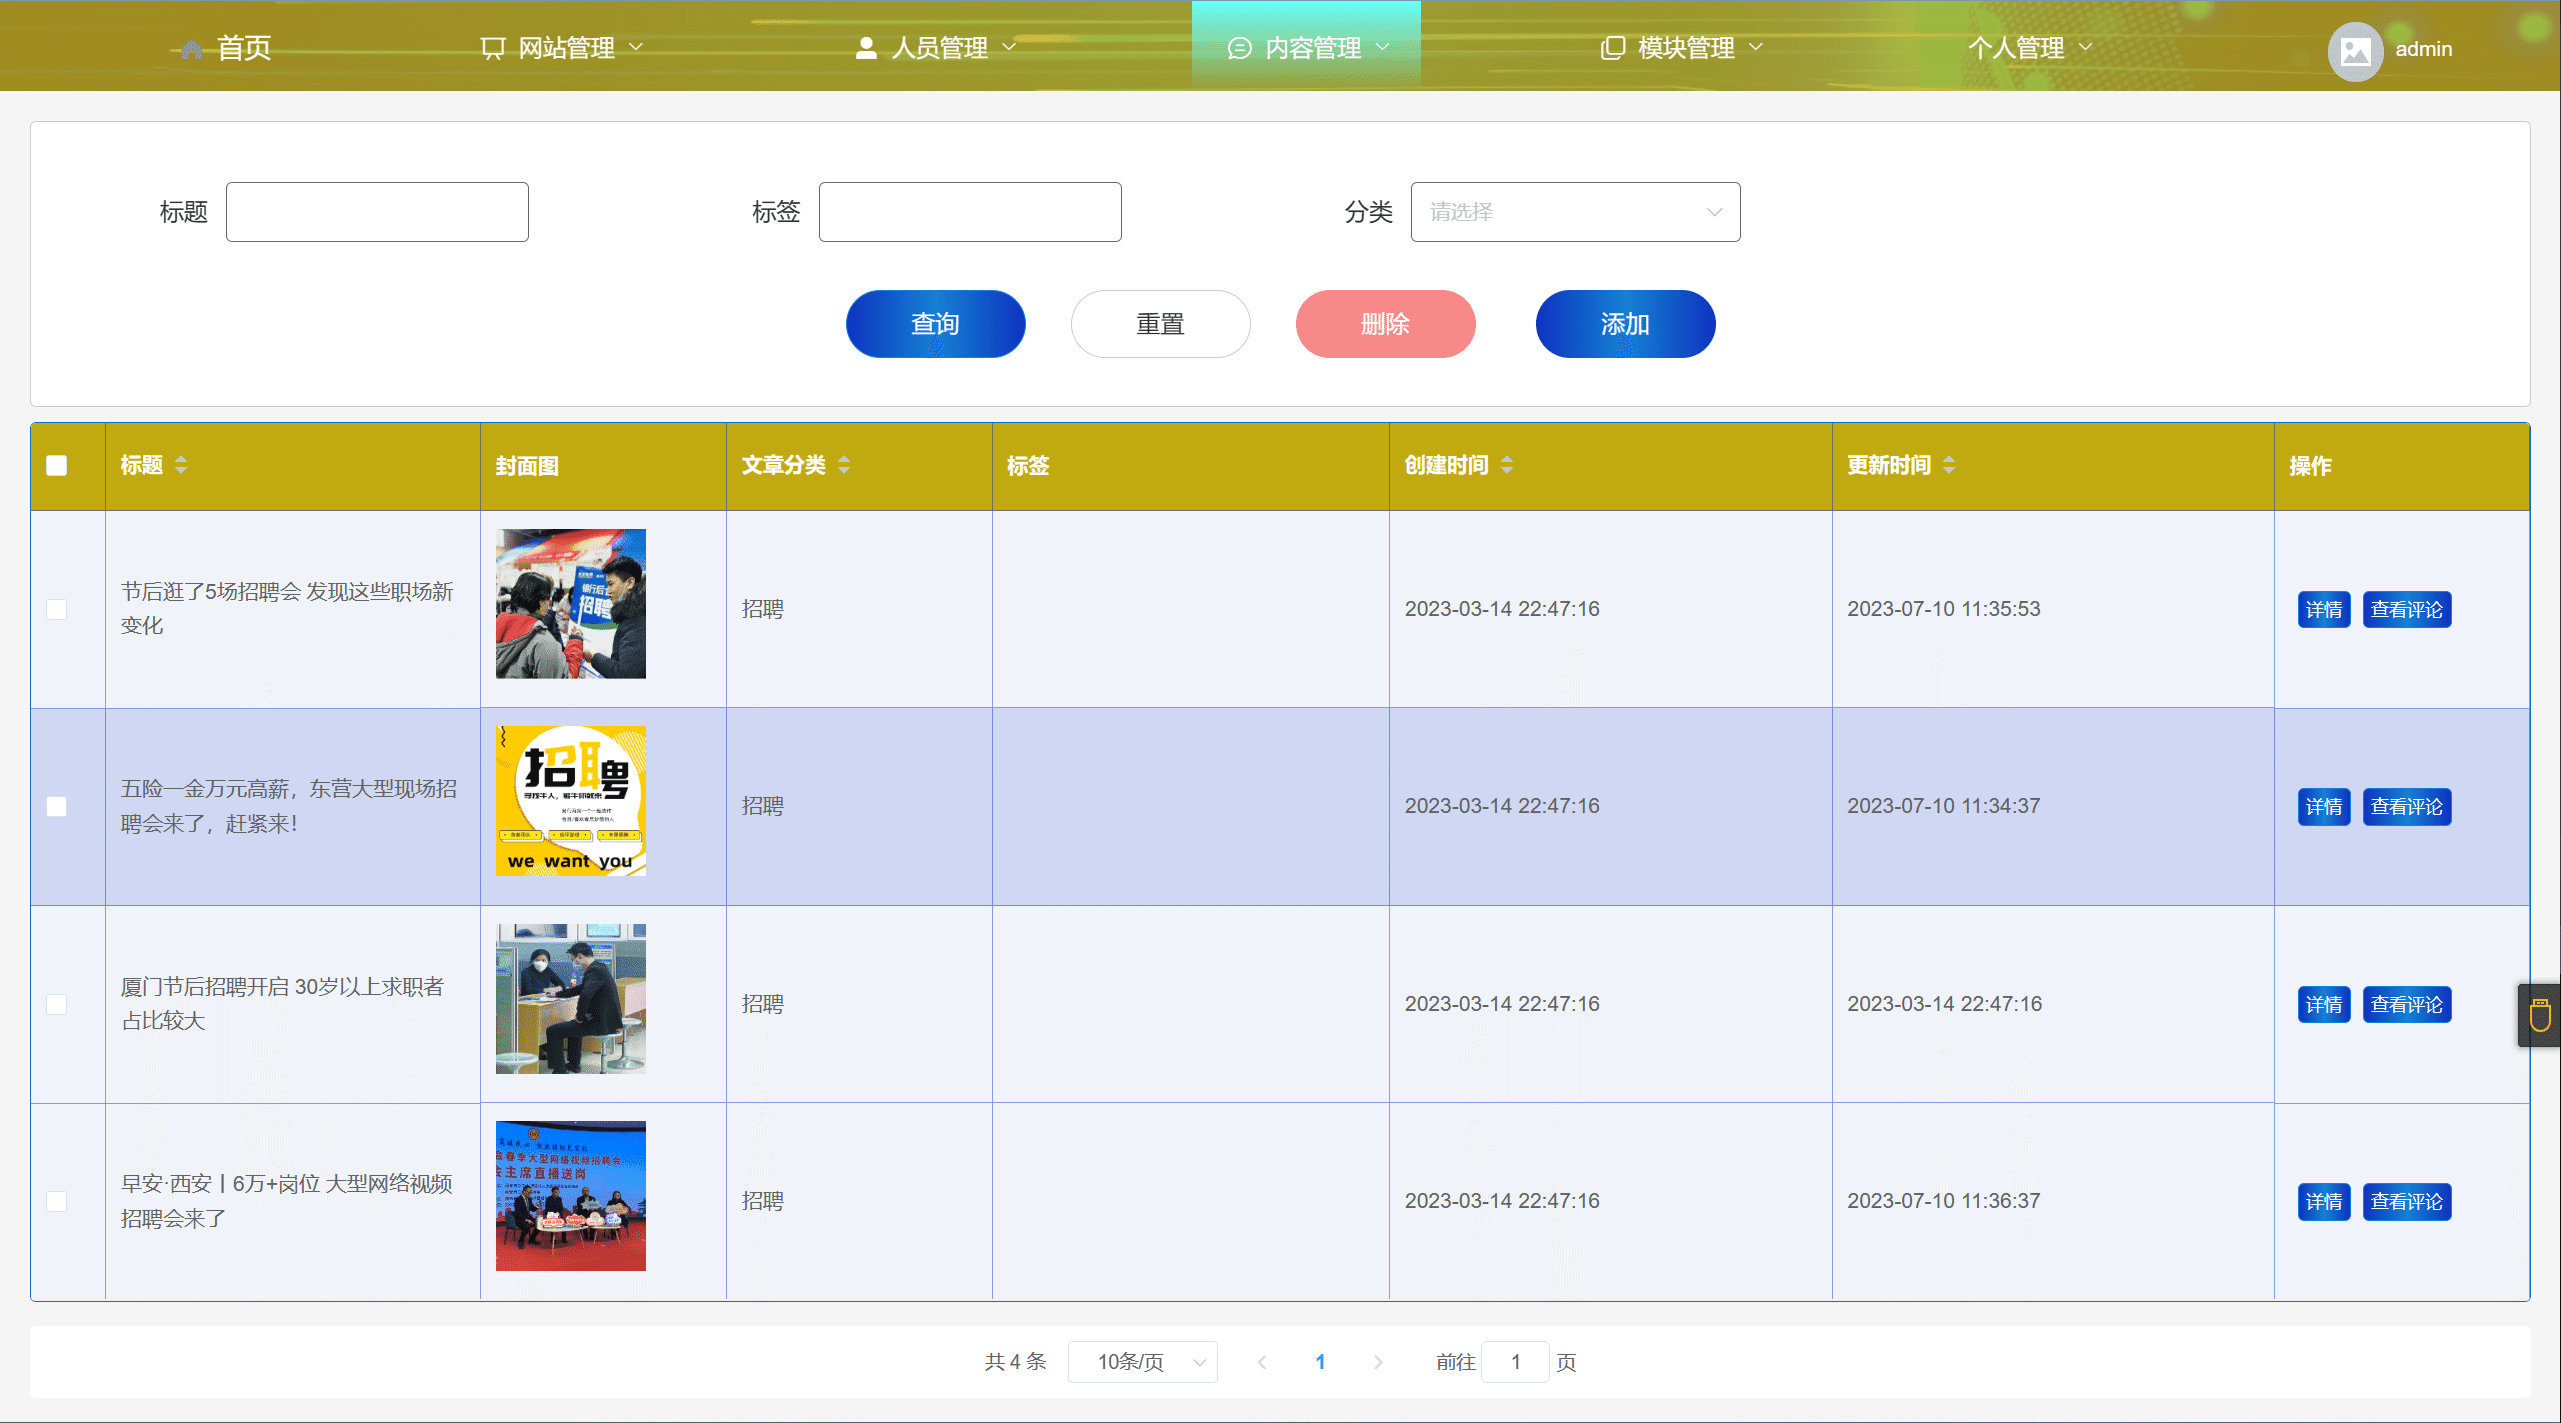
Task: Sort table by 标题 column arrows
Action: (x=181, y=465)
